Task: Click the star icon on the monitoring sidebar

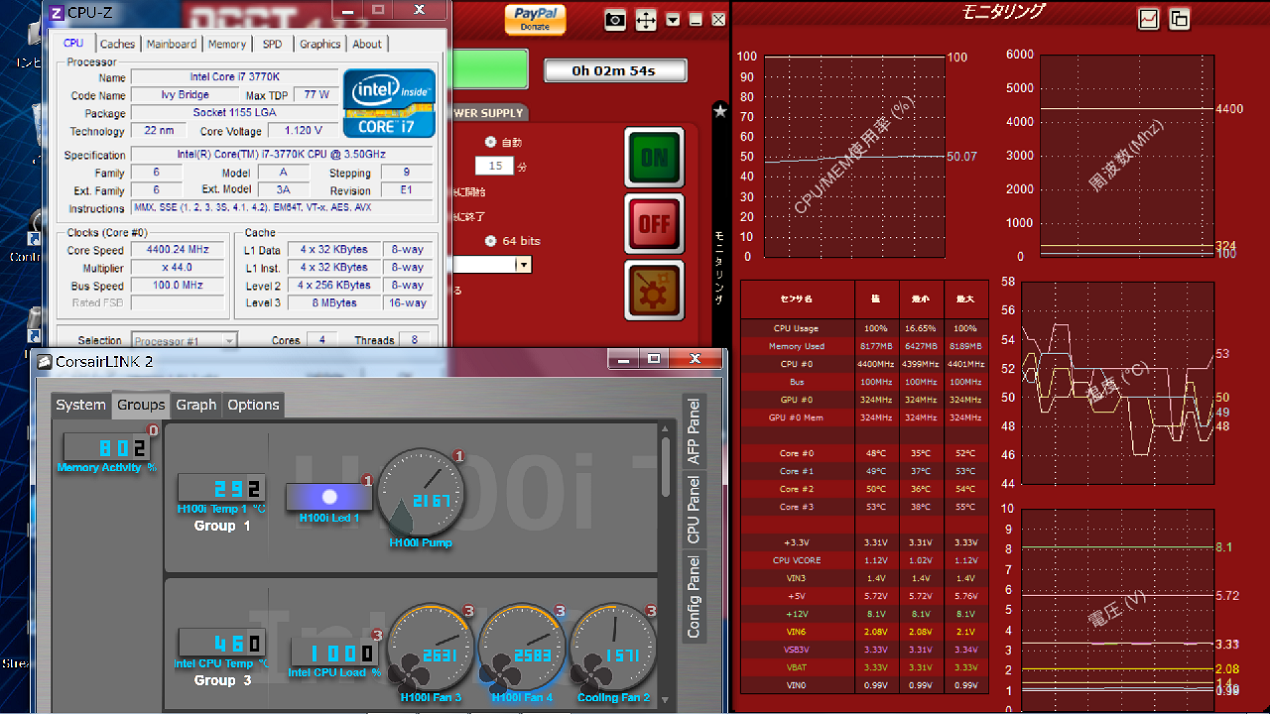Action: point(719,111)
